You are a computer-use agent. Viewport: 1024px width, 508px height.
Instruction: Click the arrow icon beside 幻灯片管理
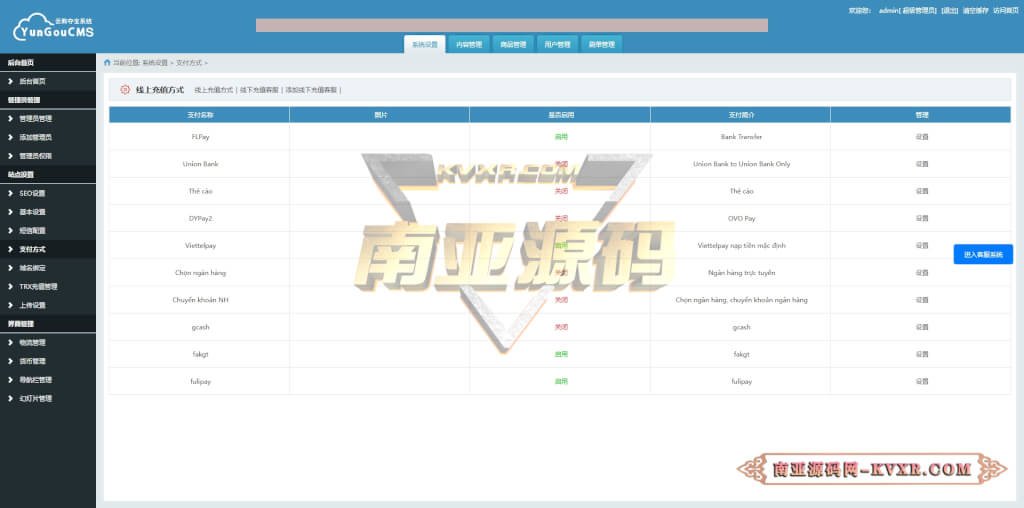[10, 399]
